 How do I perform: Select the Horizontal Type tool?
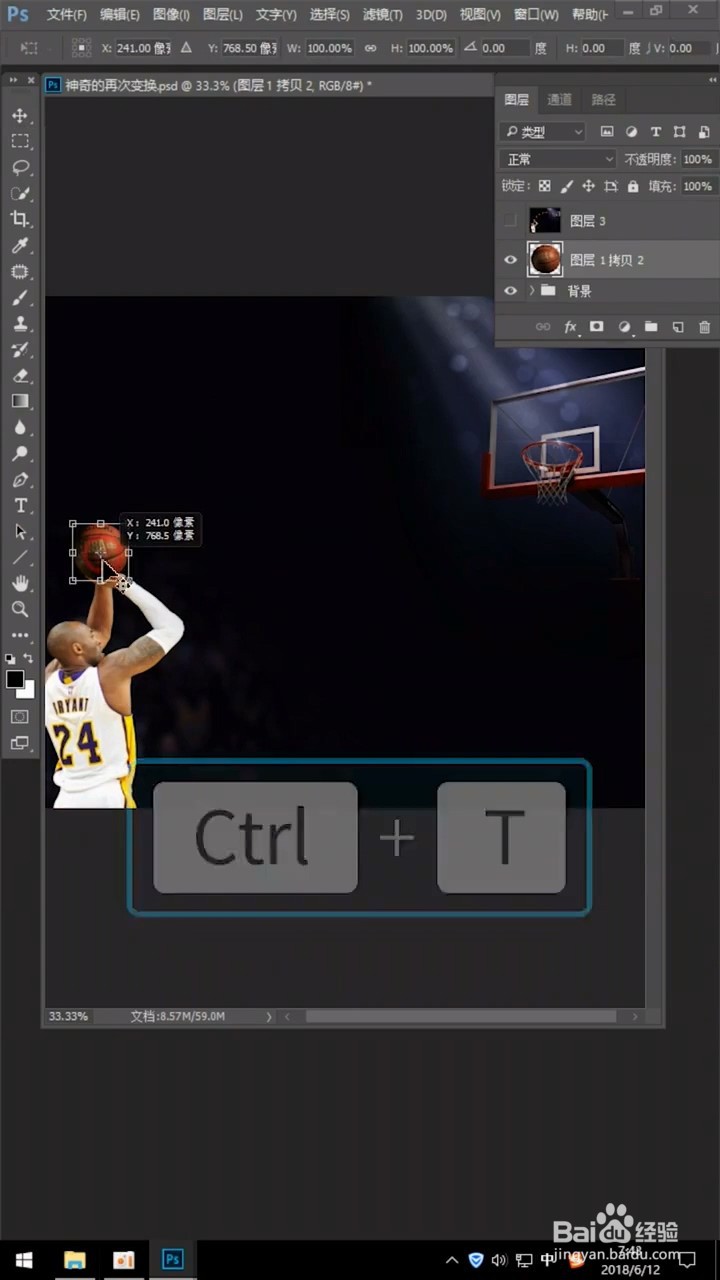pyautogui.click(x=20, y=506)
